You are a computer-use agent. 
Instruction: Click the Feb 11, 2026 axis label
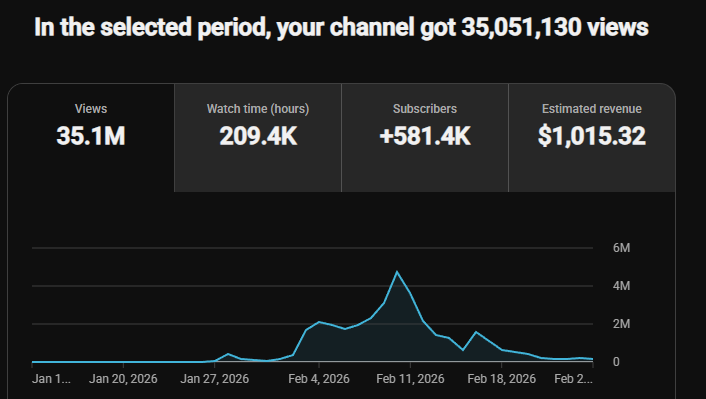click(410, 379)
